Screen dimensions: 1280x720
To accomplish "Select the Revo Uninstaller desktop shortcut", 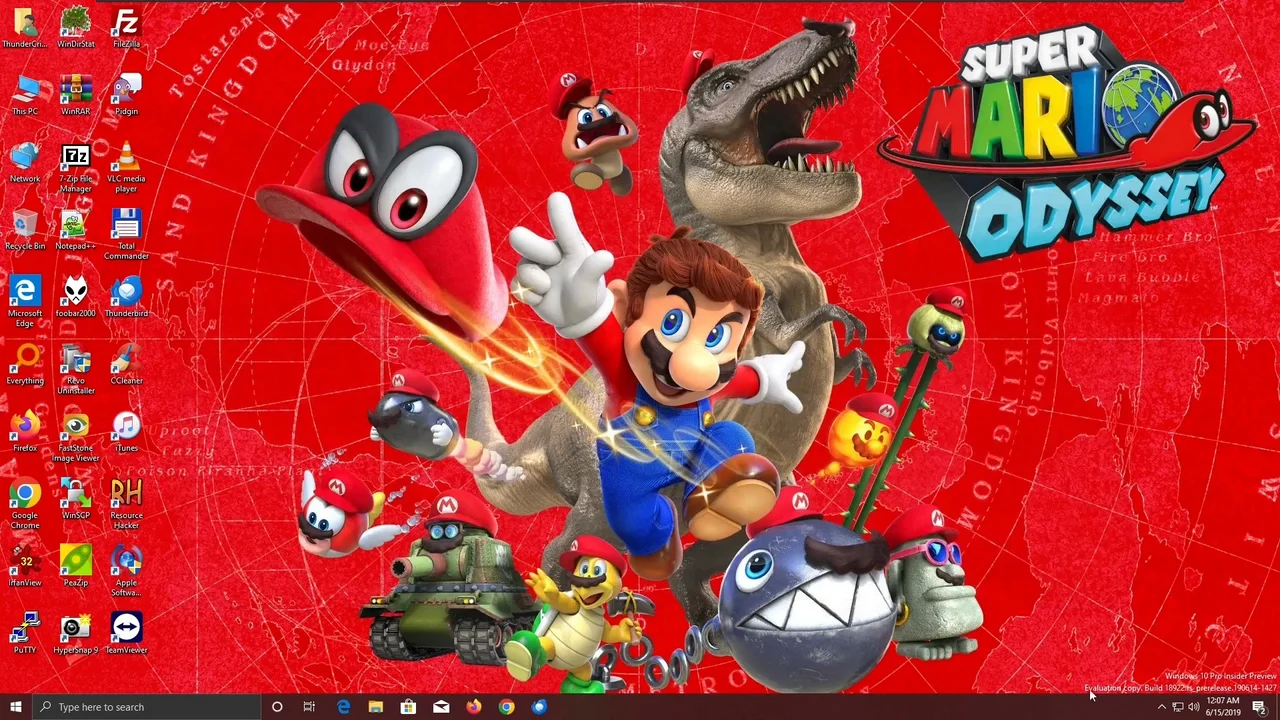I will point(76,369).
